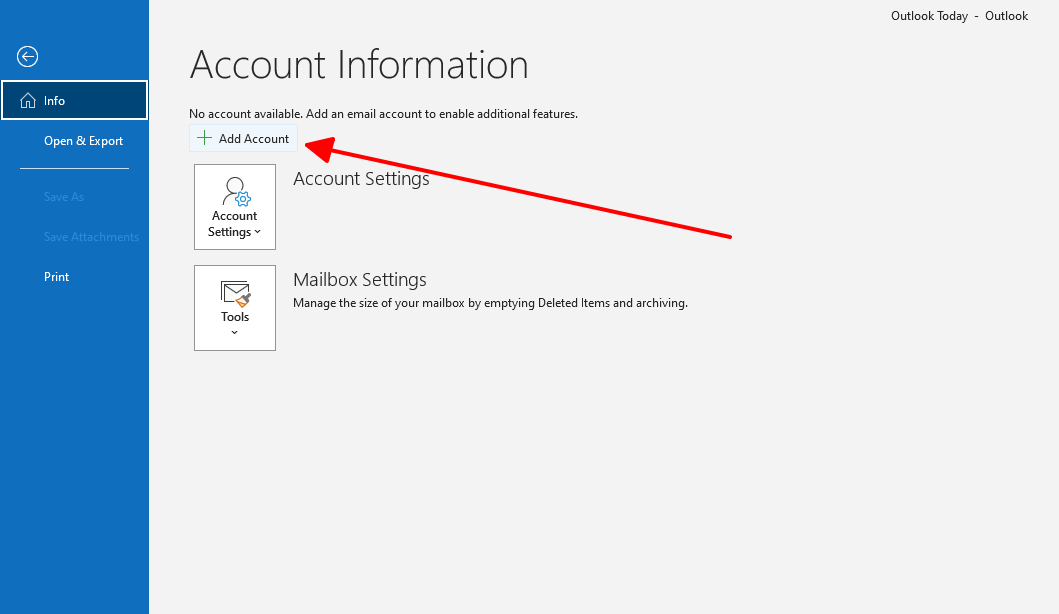Click the back arrow to exit Backstage
The width and height of the screenshot is (1059, 614).
click(28, 57)
